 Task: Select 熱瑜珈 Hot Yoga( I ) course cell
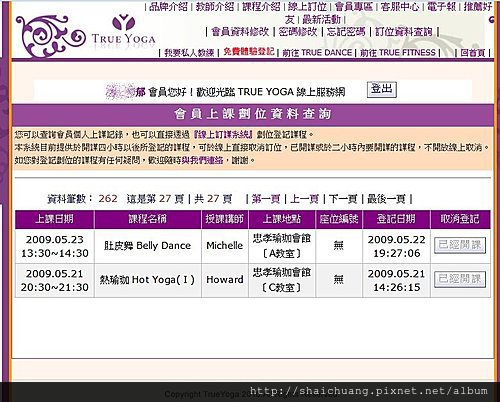coord(148,280)
